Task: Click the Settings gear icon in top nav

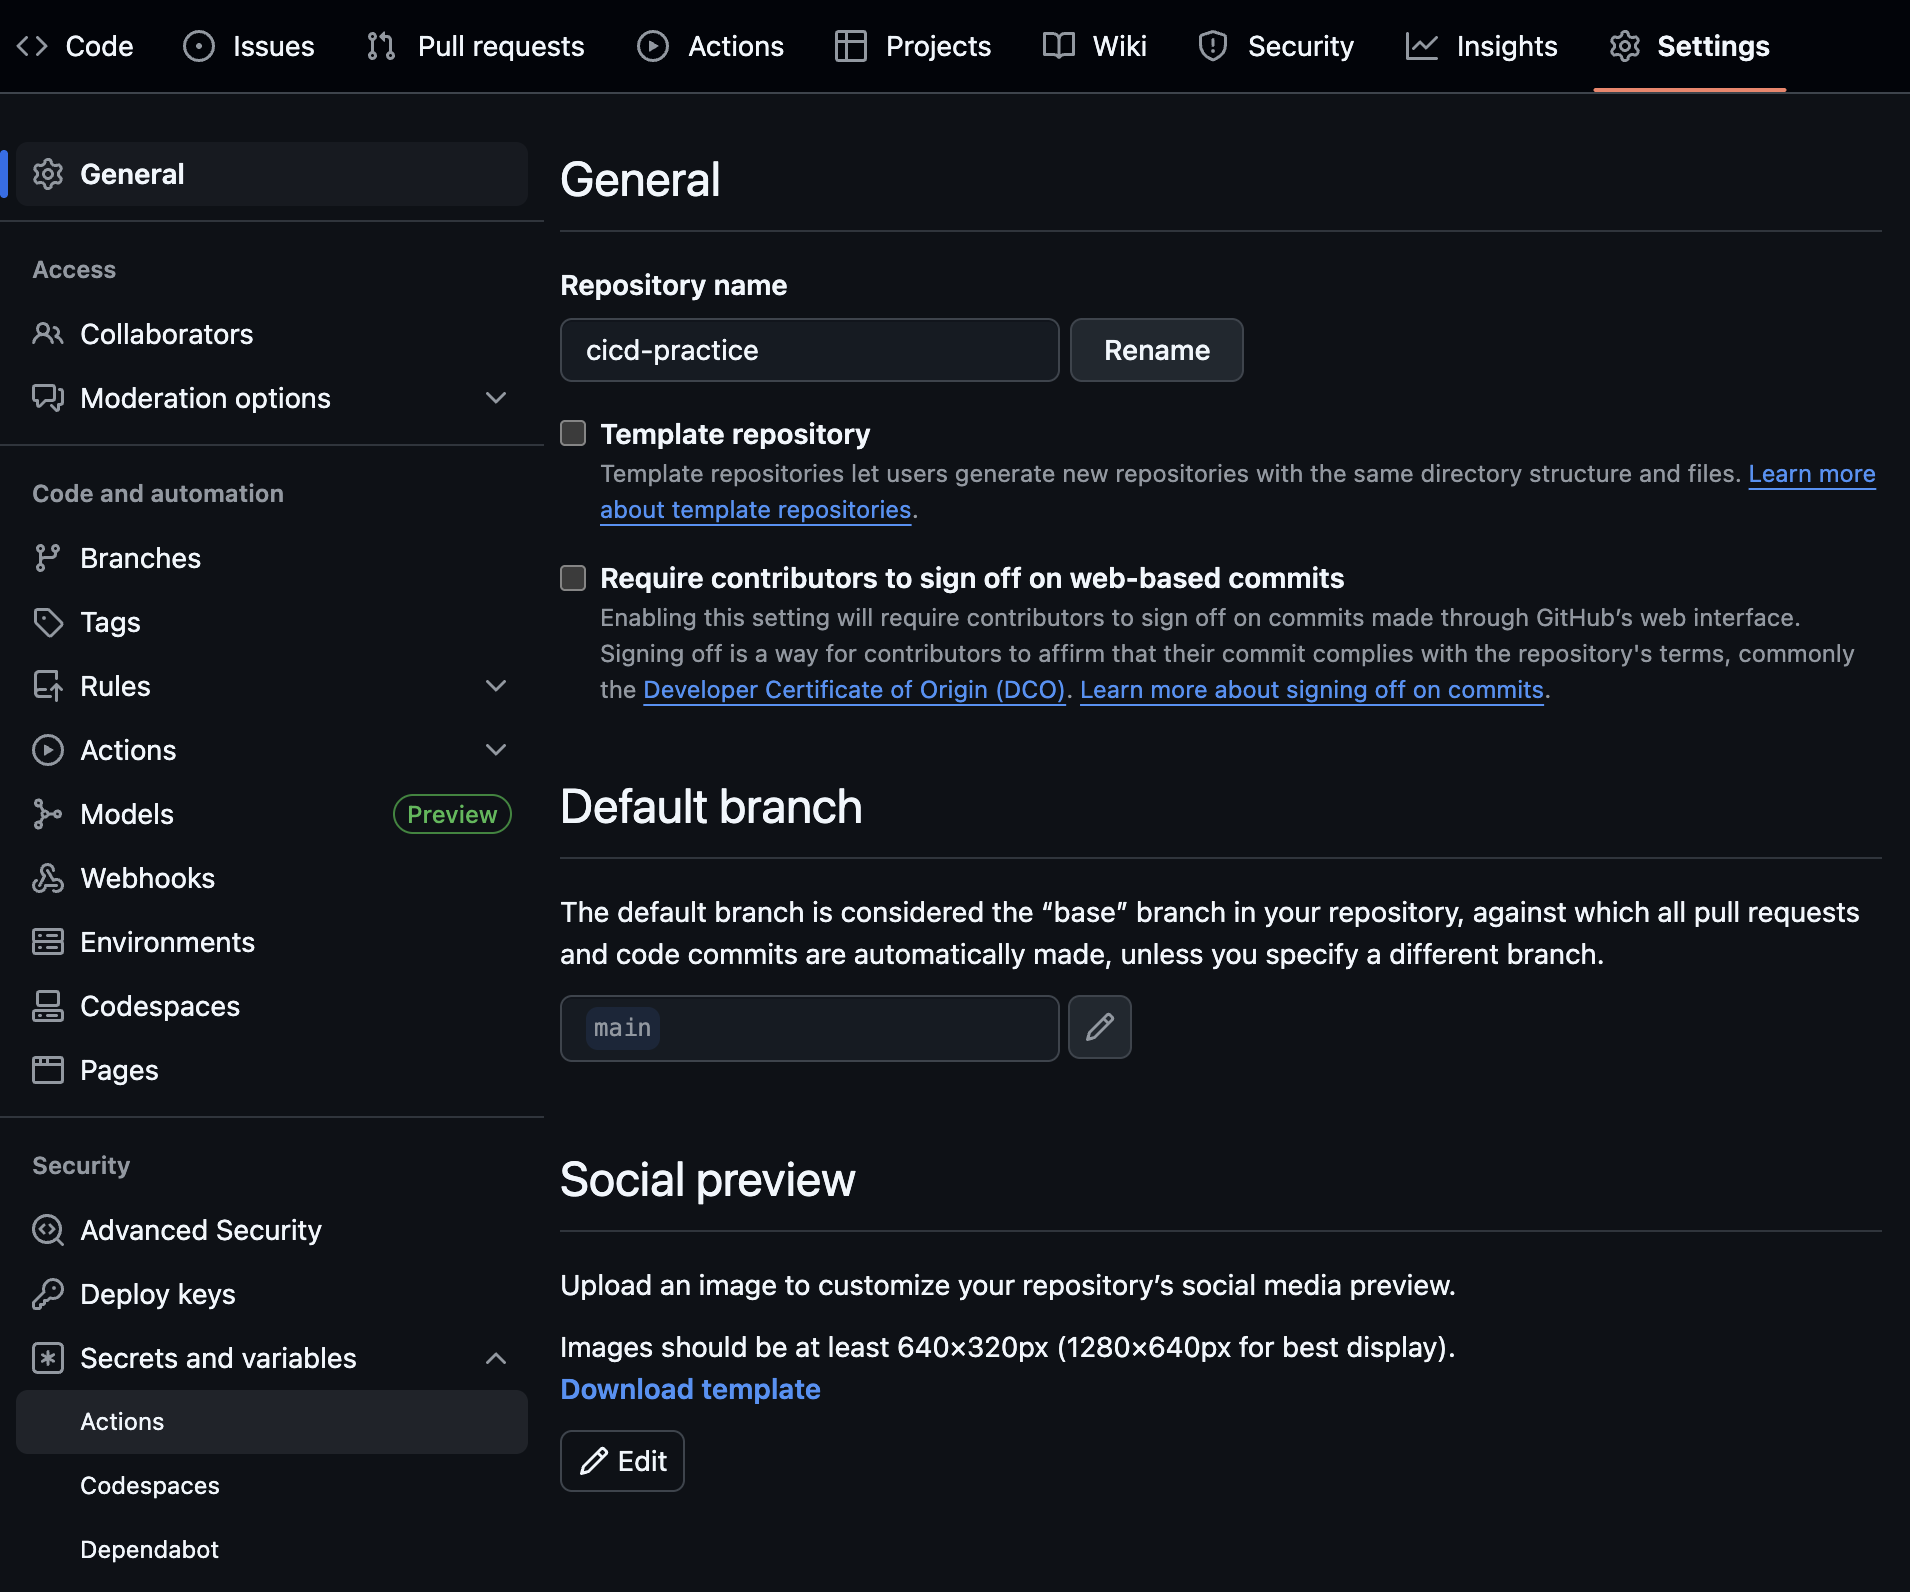Action: point(1625,46)
